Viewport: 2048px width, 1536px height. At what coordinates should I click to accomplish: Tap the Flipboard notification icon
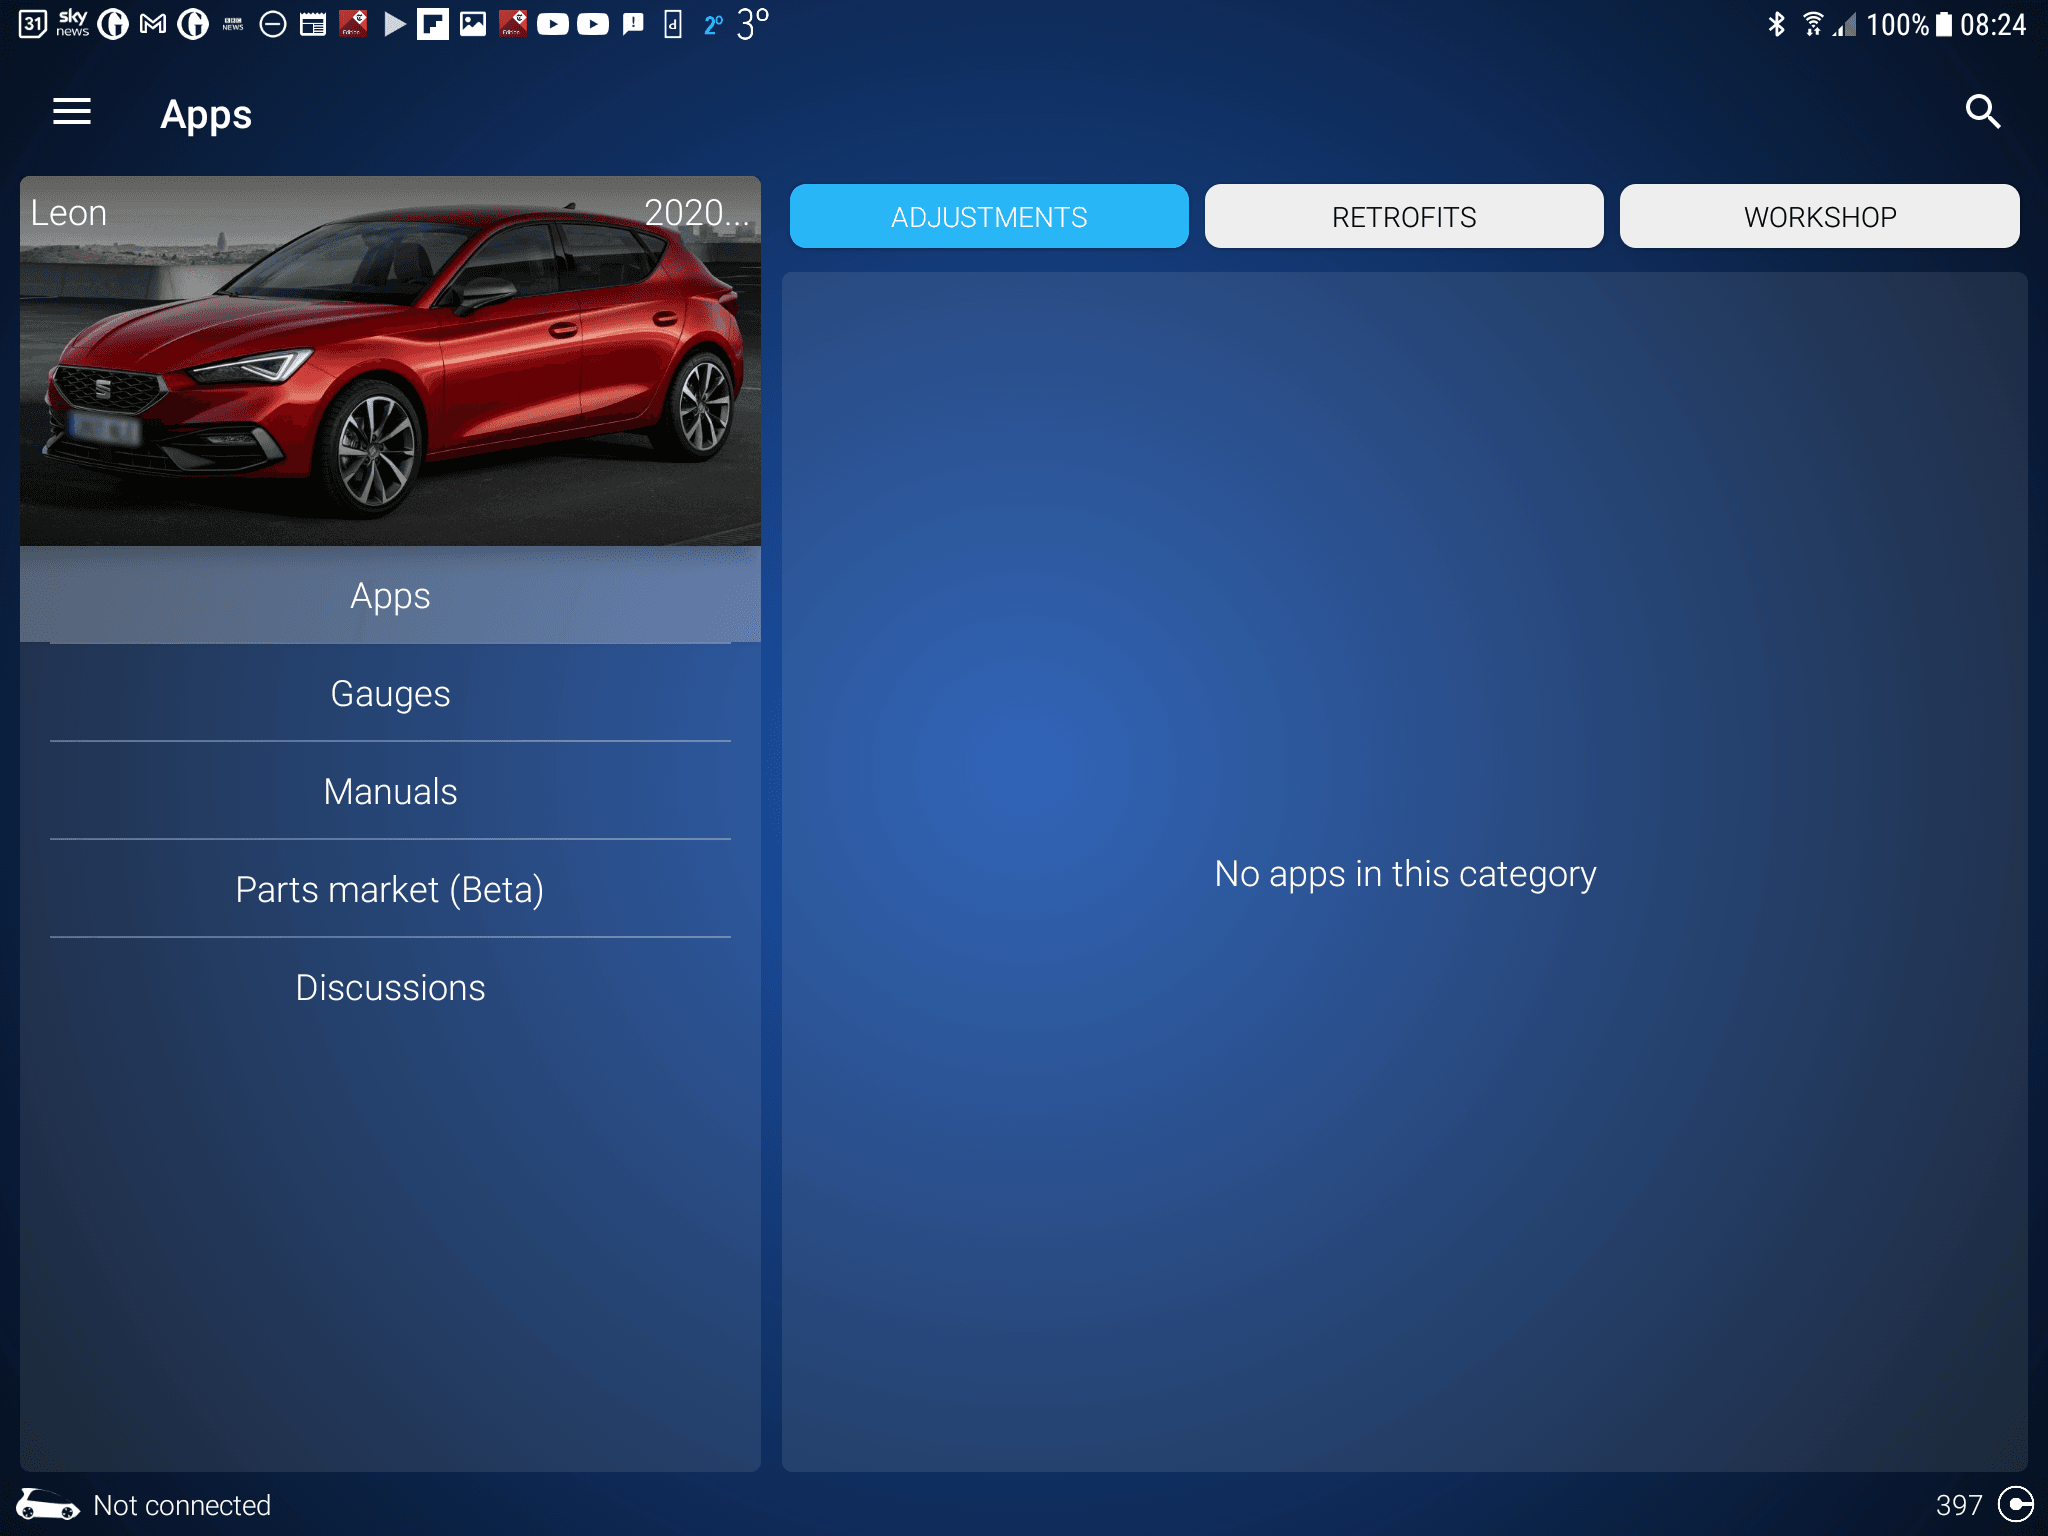coord(433,24)
